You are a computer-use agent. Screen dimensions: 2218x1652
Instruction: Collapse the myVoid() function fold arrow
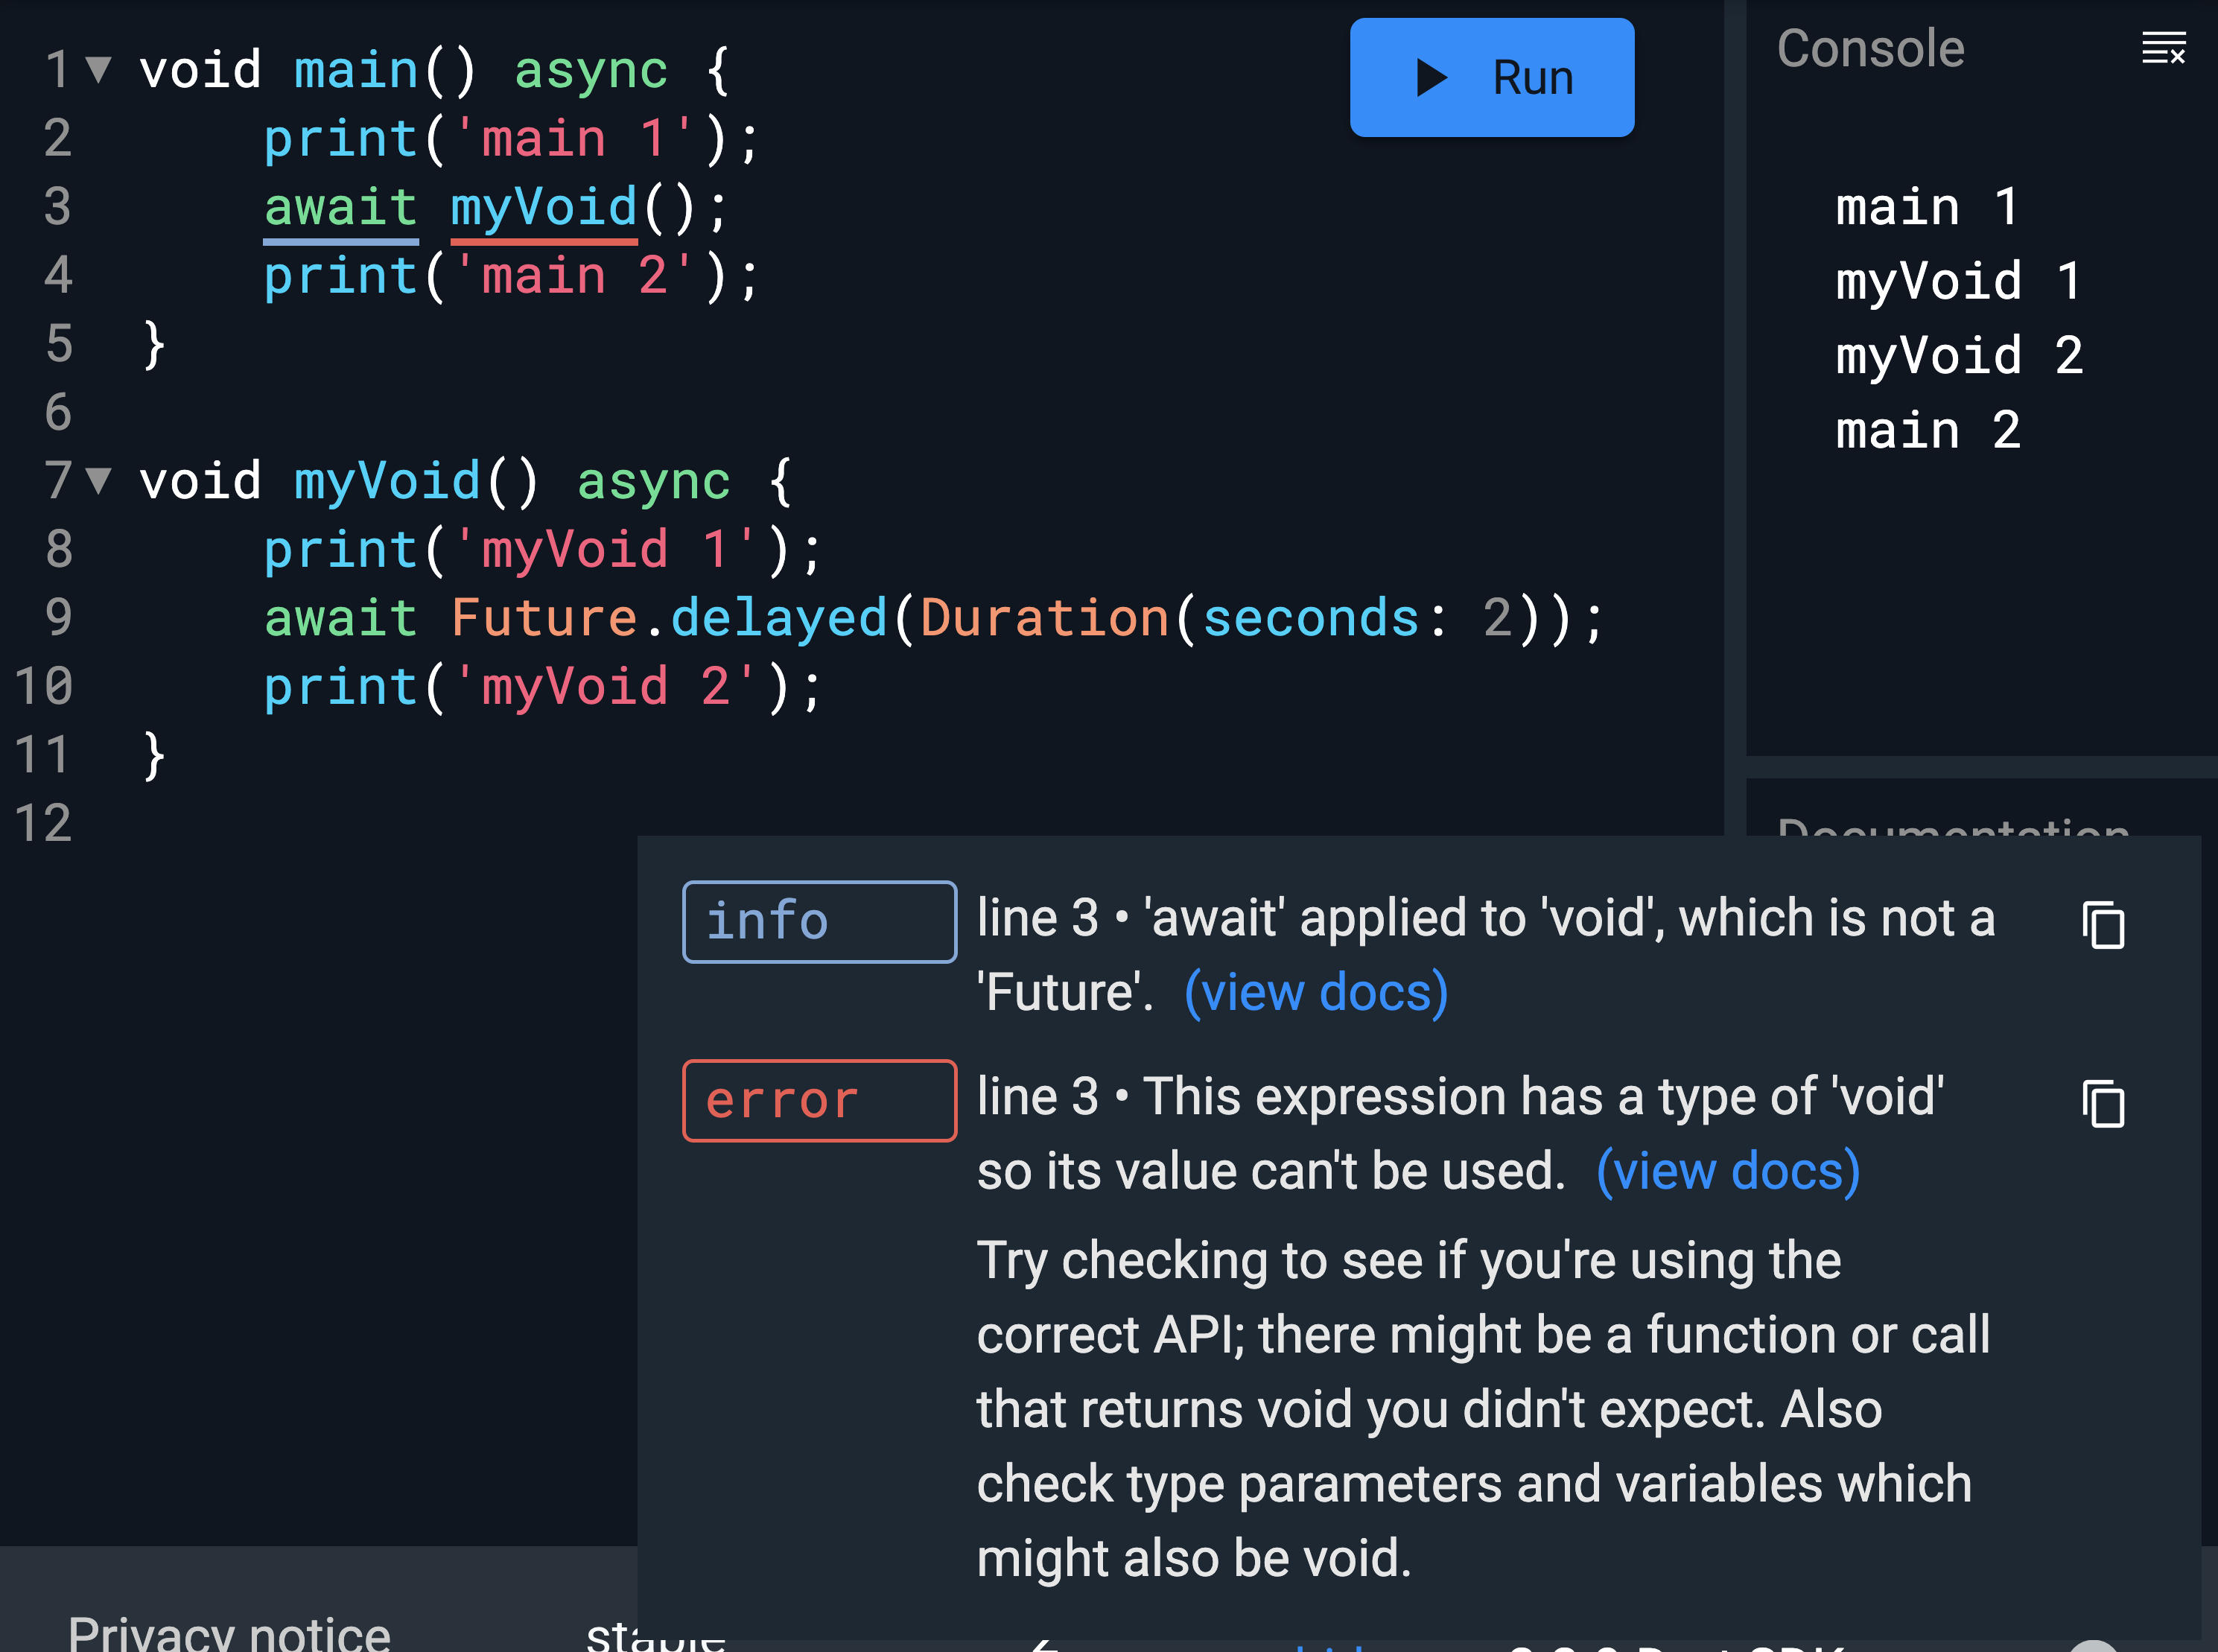pos(98,480)
